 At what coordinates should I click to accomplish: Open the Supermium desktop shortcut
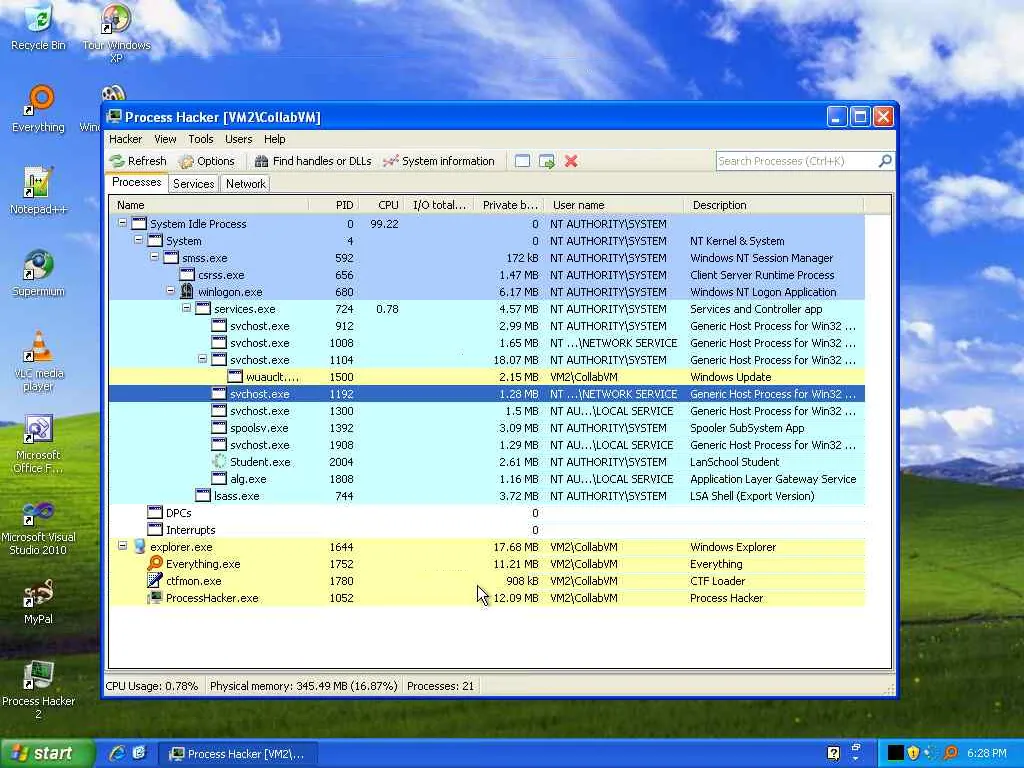[38, 273]
